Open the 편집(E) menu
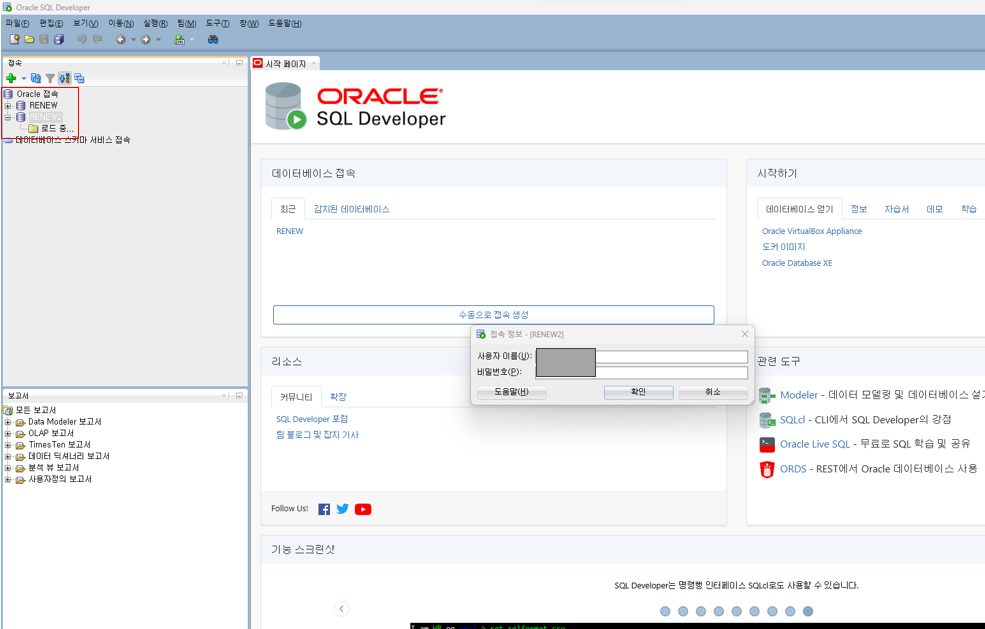This screenshot has width=985, height=629. coord(51,23)
